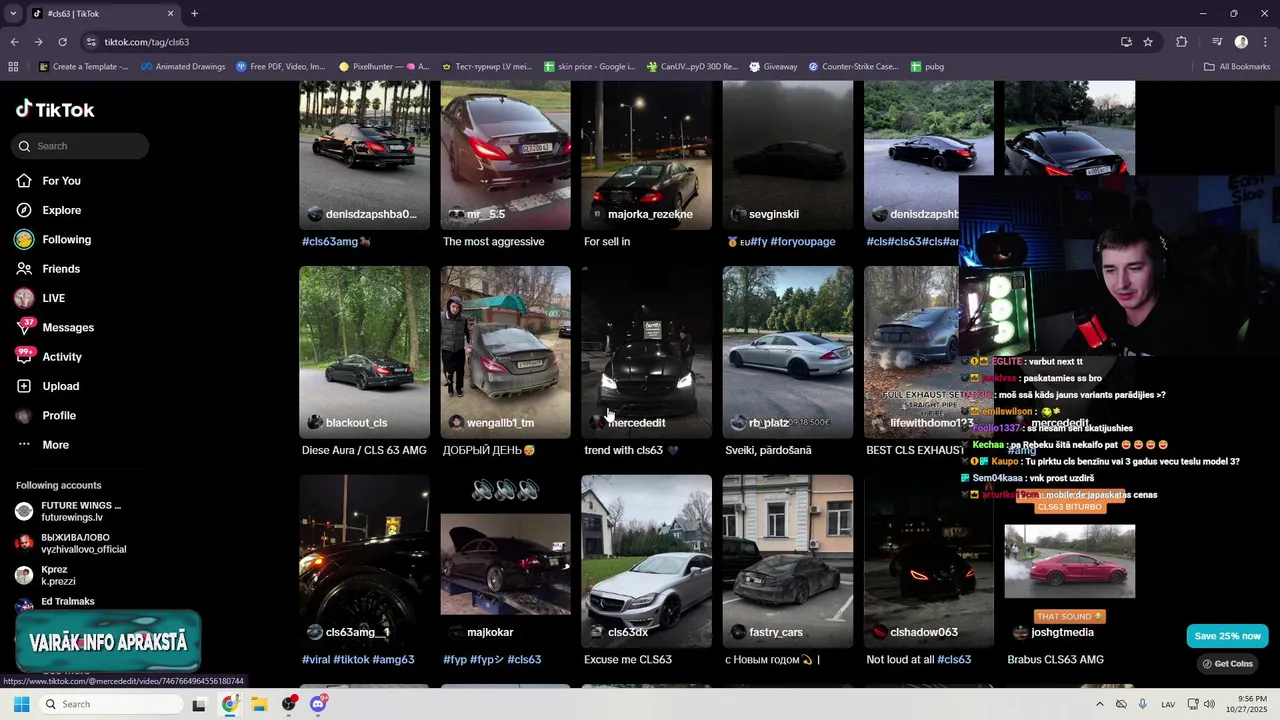1280x720 pixels.
Task: Click the Windows taskbar search box
Action: pyautogui.click(x=112, y=704)
